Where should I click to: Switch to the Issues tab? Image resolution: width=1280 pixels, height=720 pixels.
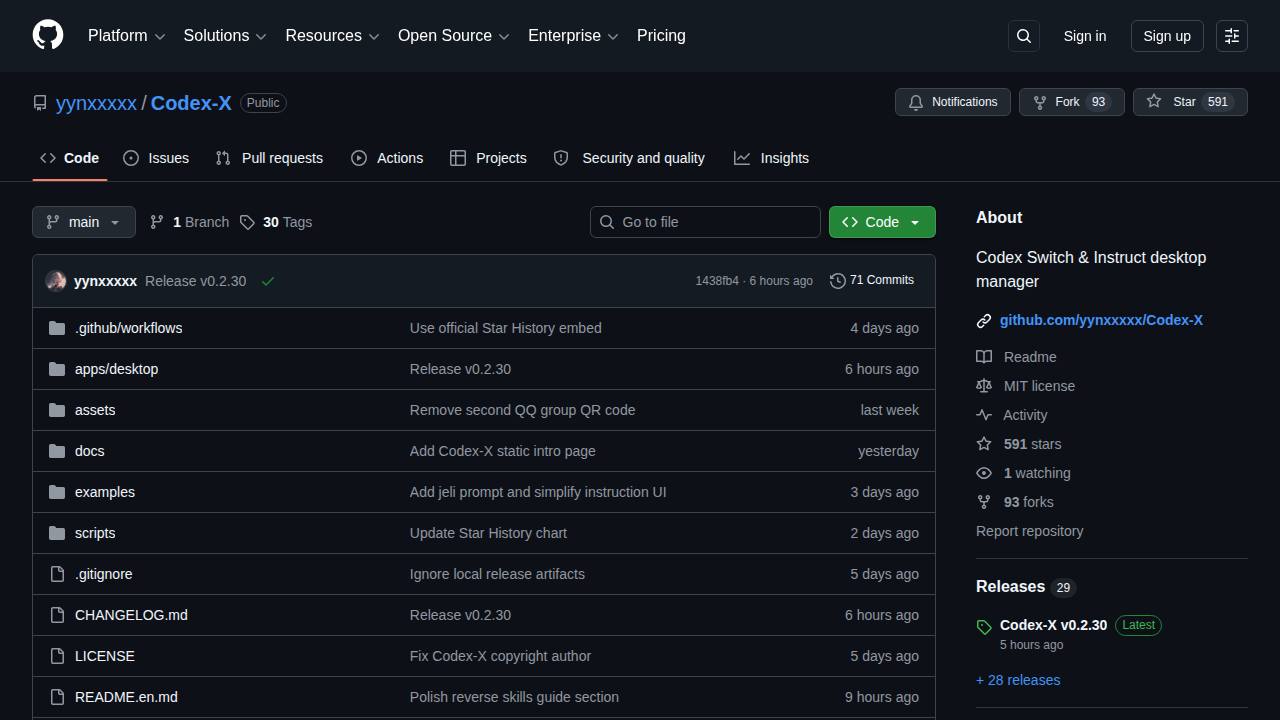click(x=156, y=158)
